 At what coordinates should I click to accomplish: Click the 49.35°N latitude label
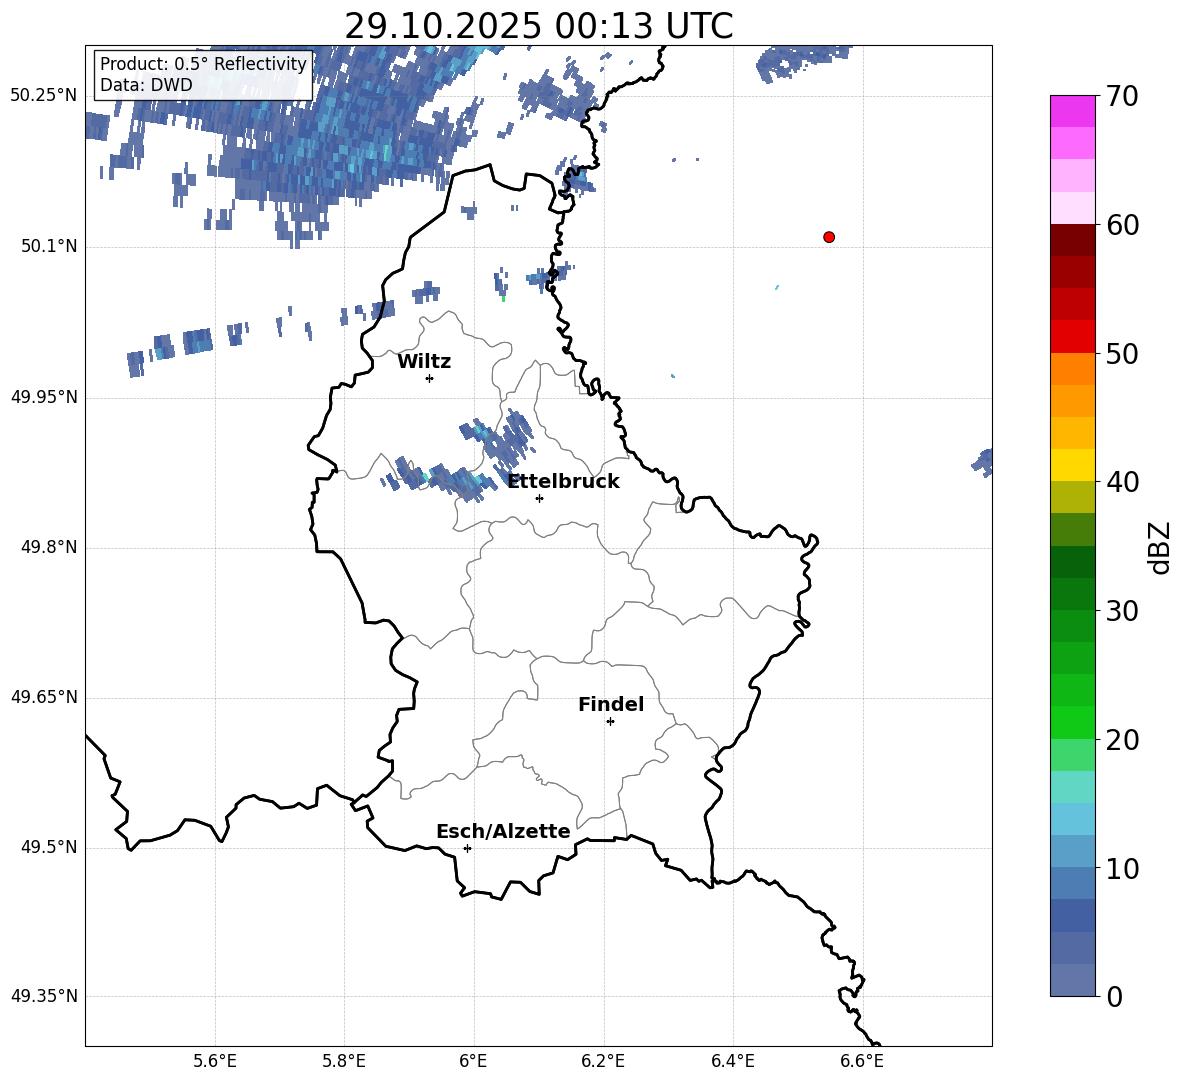[44, 996]
